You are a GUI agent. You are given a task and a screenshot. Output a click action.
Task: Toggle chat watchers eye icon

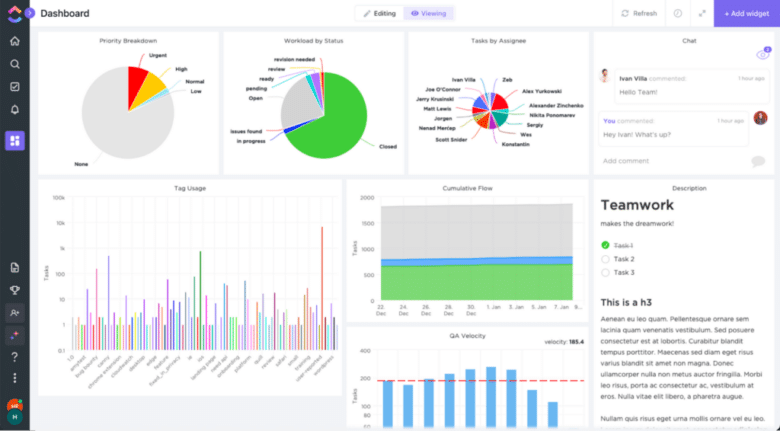coord(762,55)
